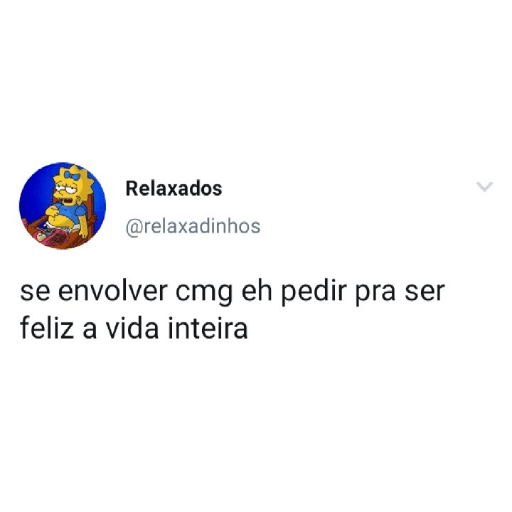Click the word 'eh' in the tweet
512x512 pixels.
[x=257, y=291]
